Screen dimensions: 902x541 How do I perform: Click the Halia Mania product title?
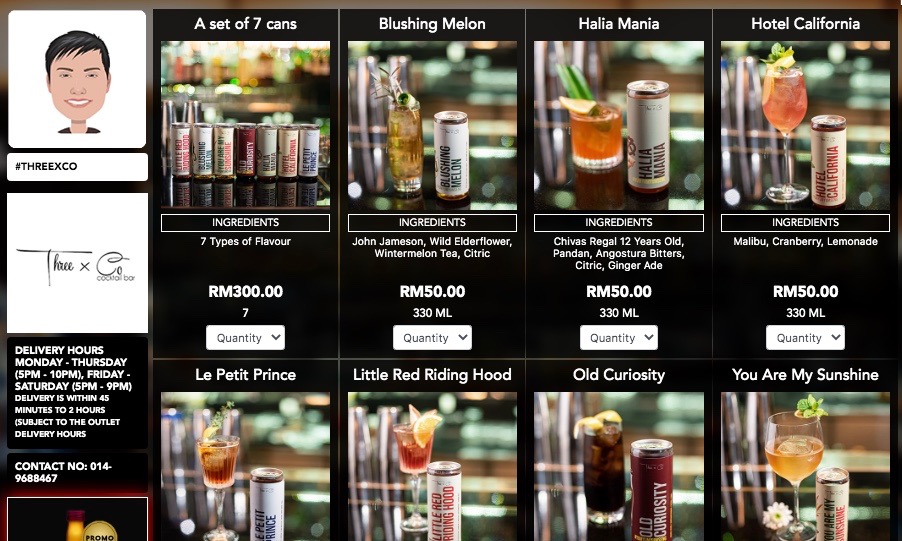click(618, 24)
